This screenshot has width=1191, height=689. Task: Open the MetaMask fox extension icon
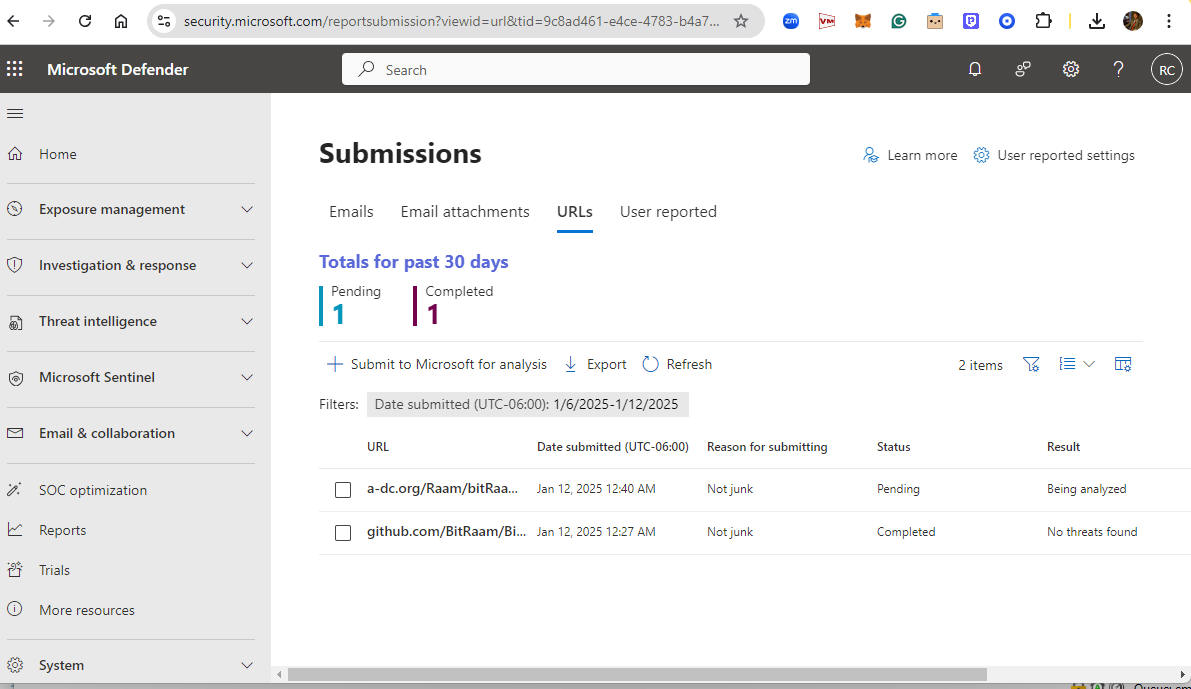coord(863,21)
